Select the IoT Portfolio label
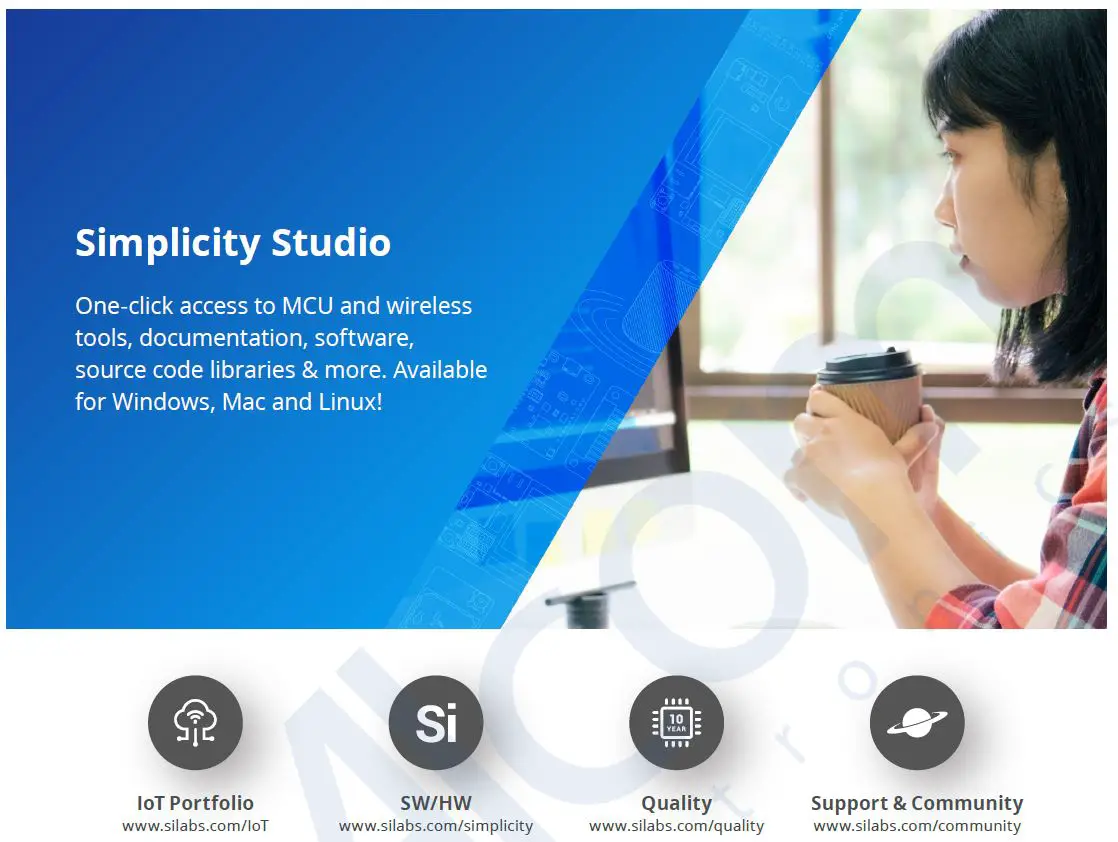Image resolution: width=1118 pixels, height=842 pixels. point(195,803)
